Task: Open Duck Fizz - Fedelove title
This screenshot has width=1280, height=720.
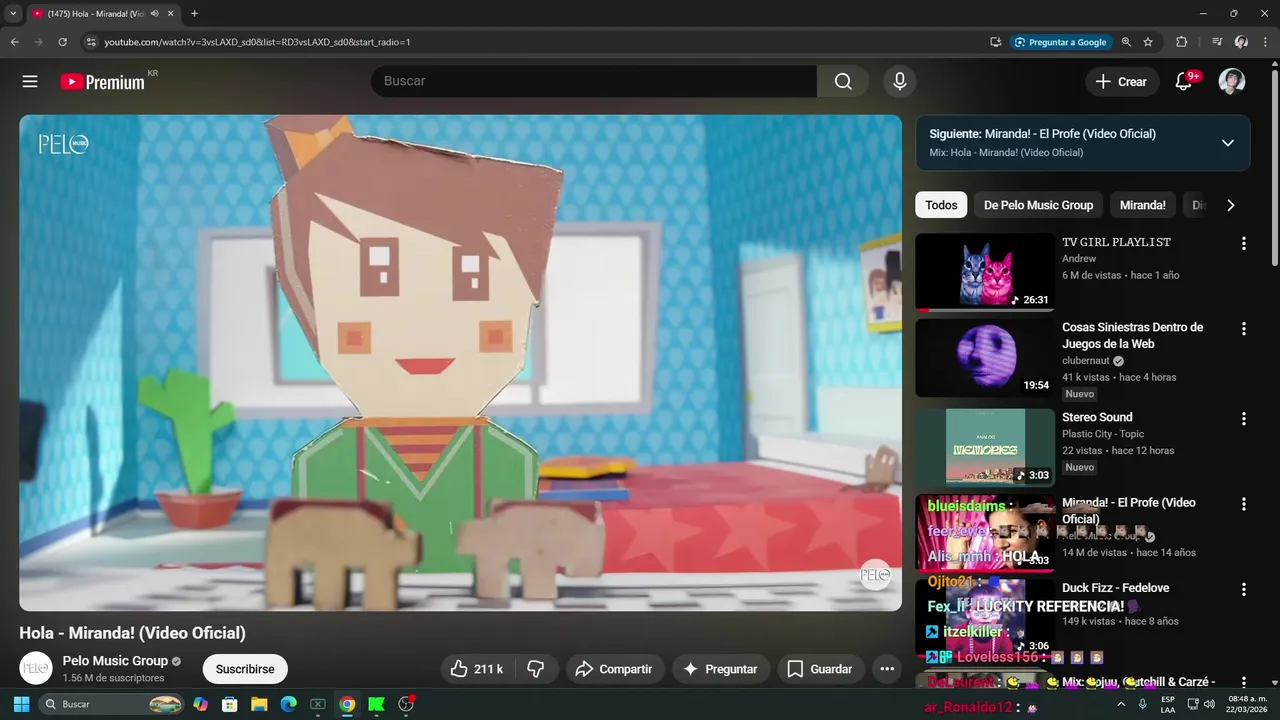Action: point(1115,588)
